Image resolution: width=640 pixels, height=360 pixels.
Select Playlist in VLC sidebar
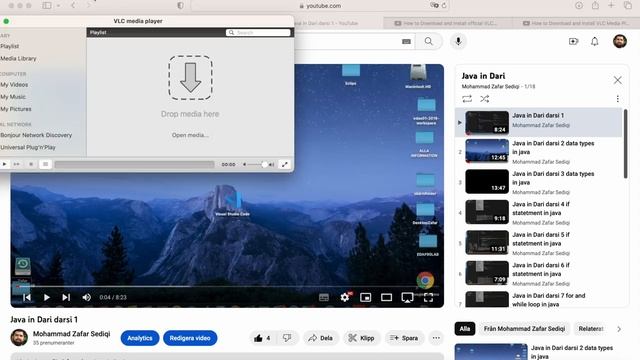(x=10, y=46)
